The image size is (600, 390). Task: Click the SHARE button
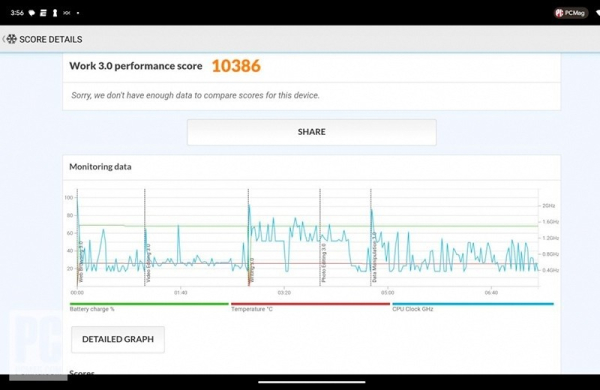311,132
